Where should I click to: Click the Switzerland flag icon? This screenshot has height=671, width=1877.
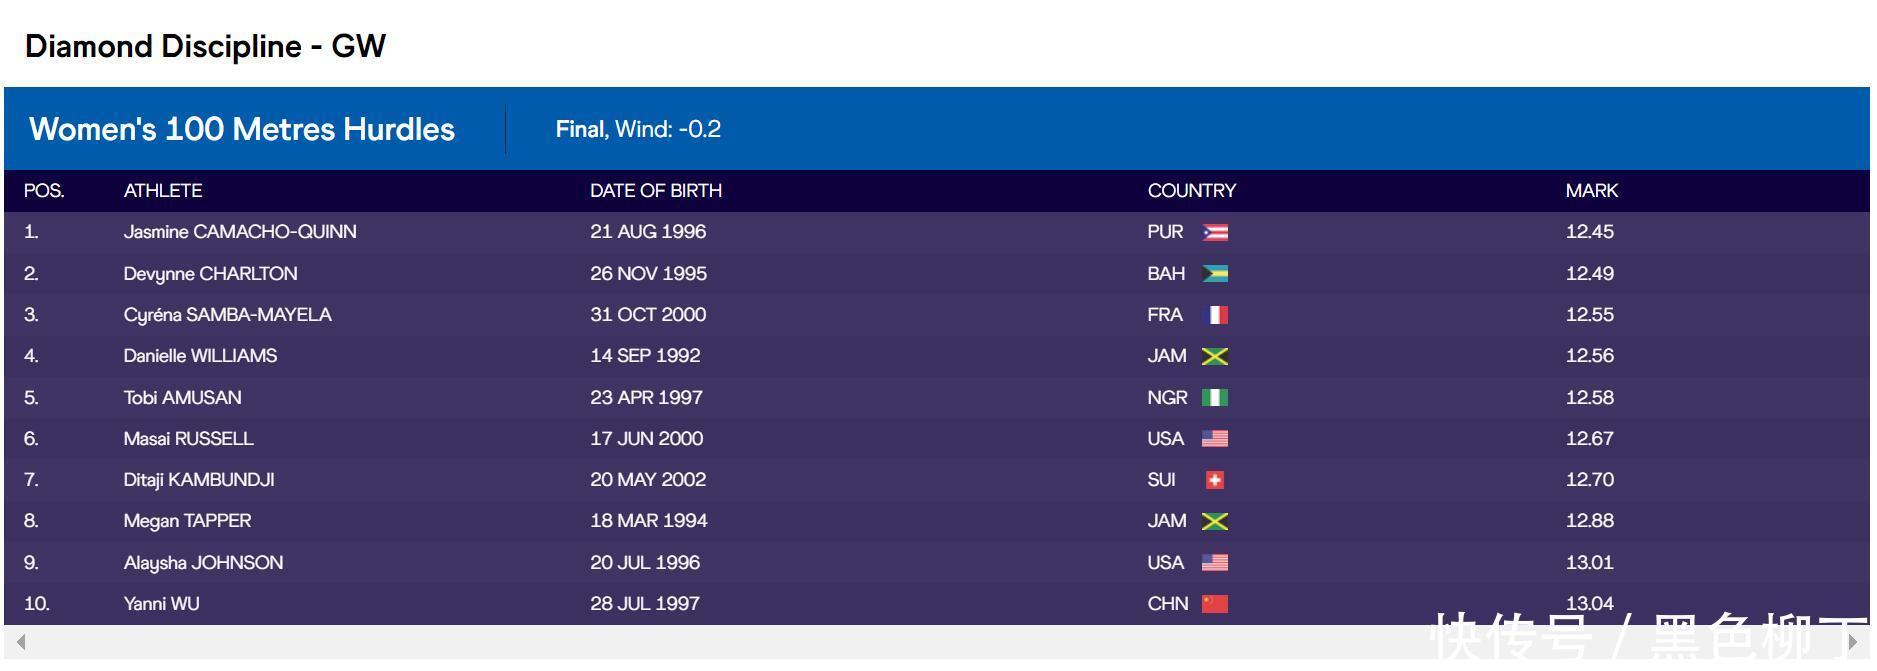(1214, 480)
